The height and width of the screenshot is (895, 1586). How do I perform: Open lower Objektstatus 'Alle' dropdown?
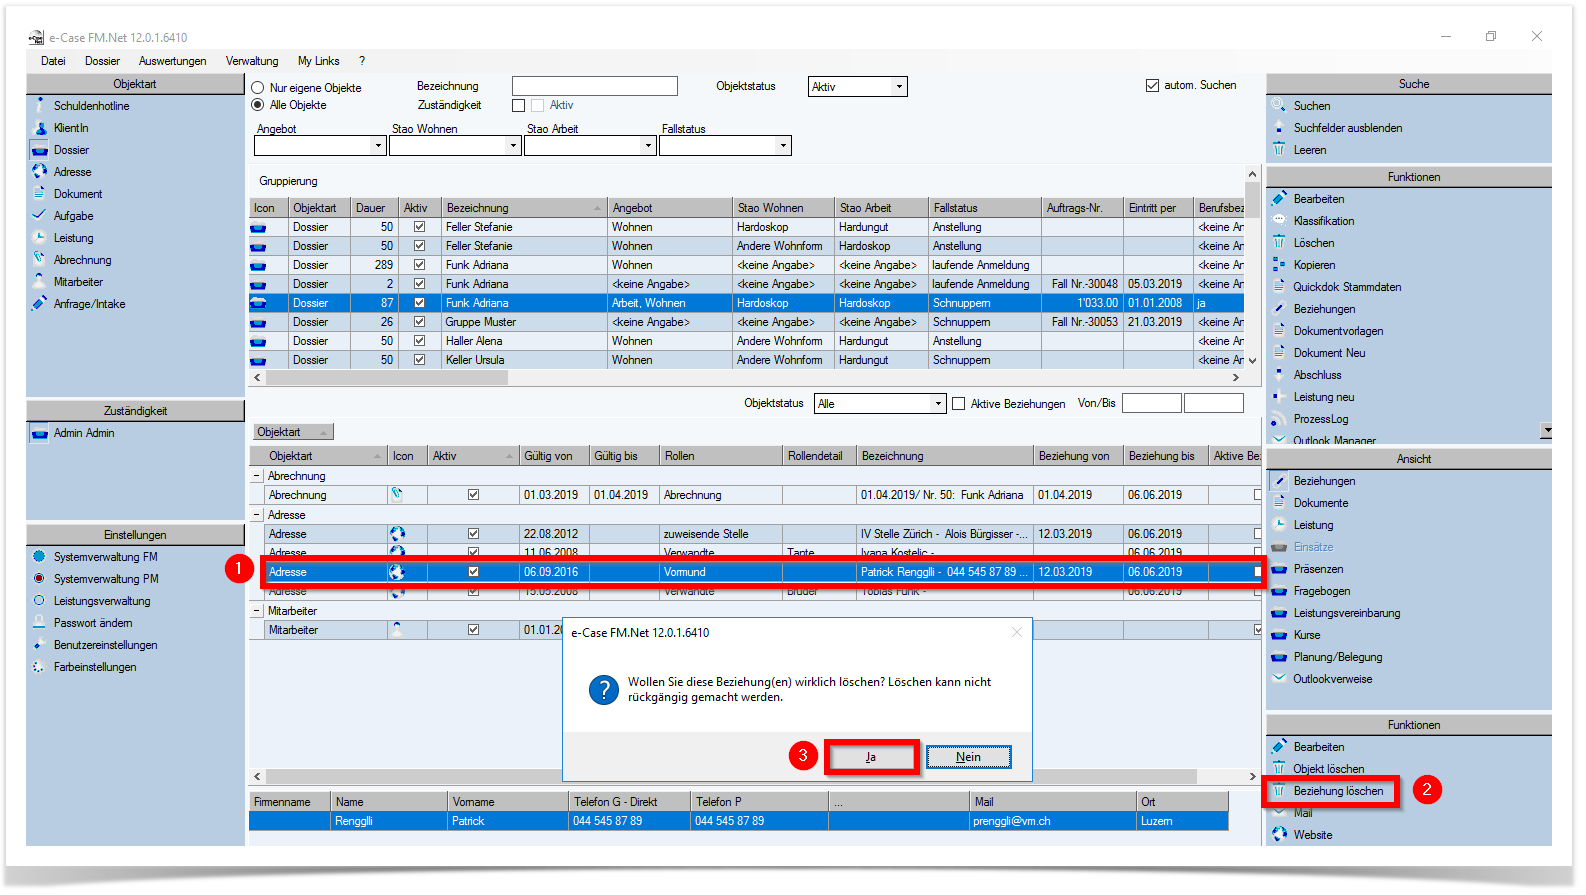click(x=937, y=404)
